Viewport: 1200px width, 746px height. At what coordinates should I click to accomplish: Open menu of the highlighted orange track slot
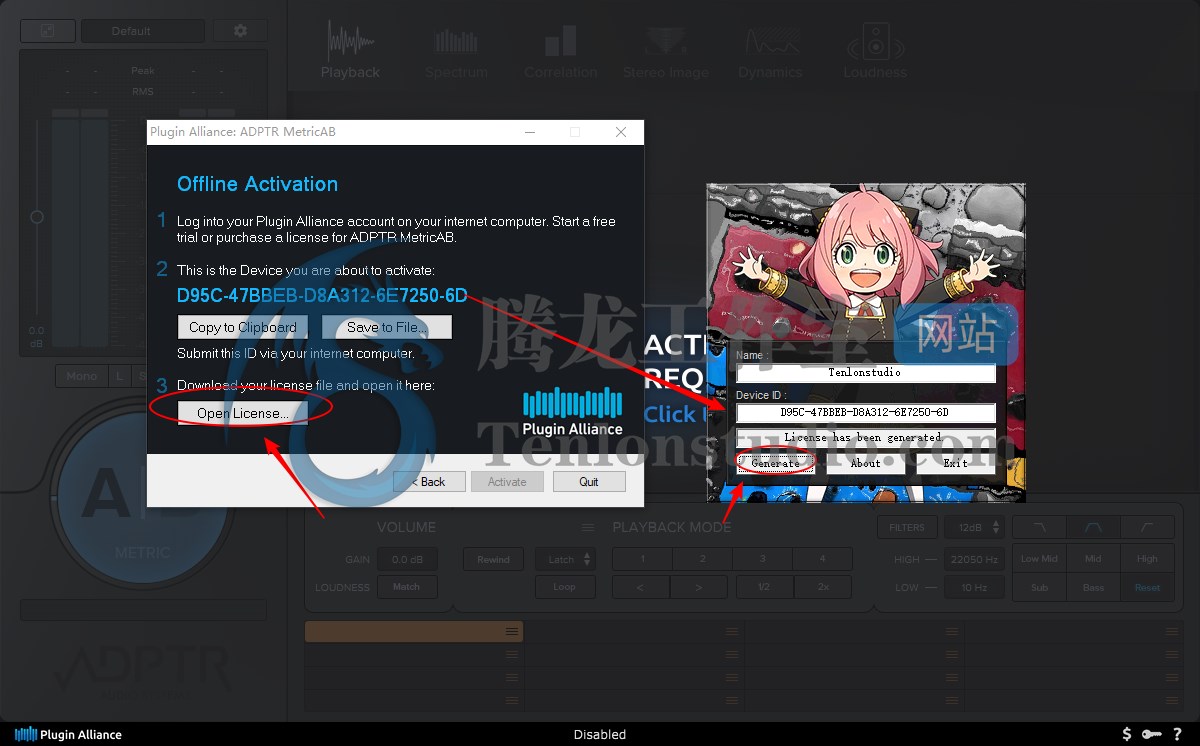point(512,631)
